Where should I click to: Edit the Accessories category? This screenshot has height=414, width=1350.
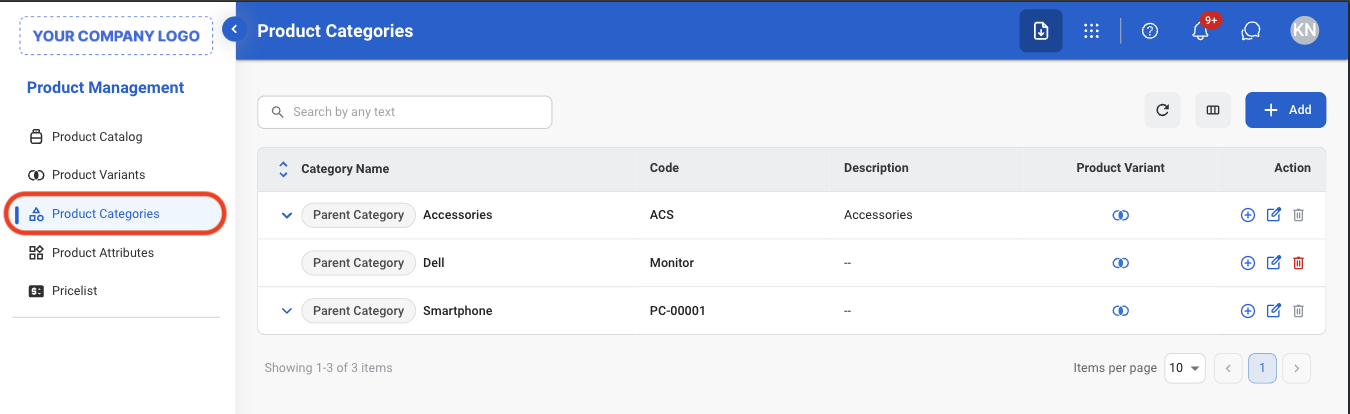tap(1274, 215)
